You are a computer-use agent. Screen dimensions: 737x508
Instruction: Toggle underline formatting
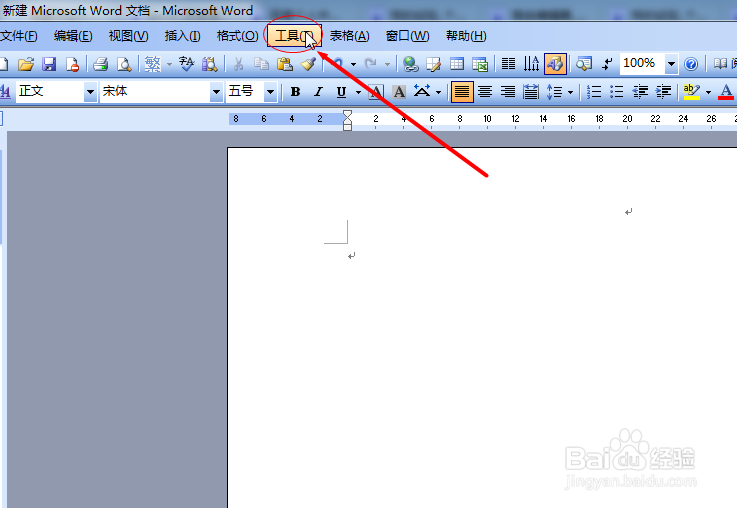click(341, 92)
